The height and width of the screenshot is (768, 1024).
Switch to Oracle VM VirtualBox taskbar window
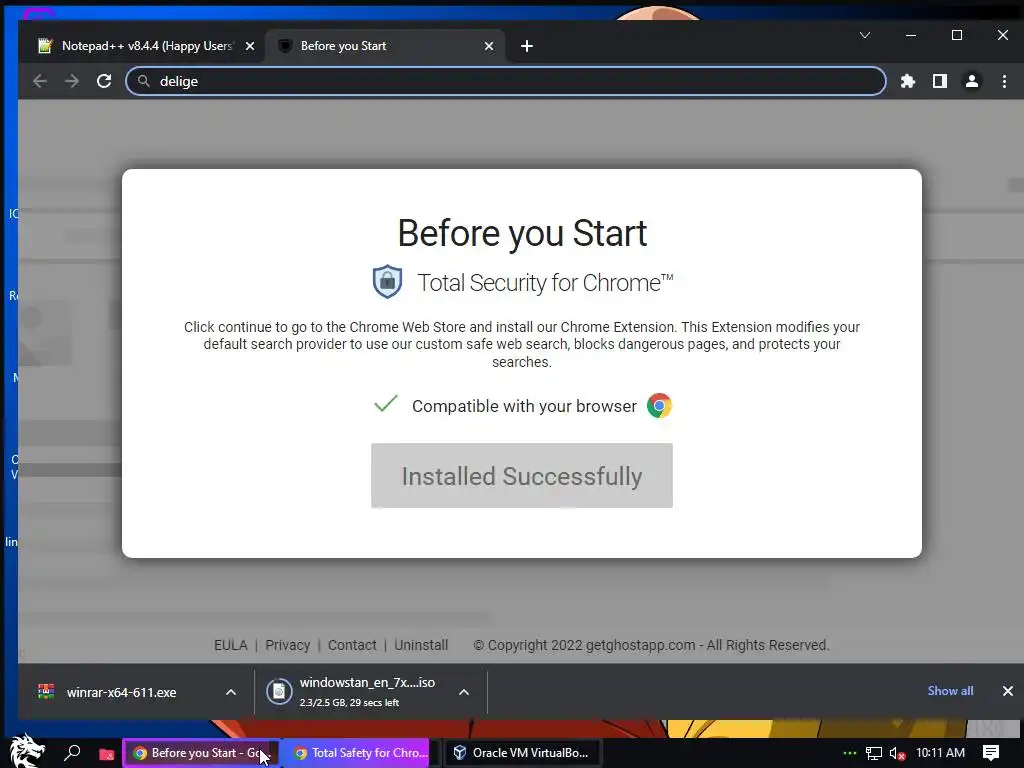pos(522,753)
